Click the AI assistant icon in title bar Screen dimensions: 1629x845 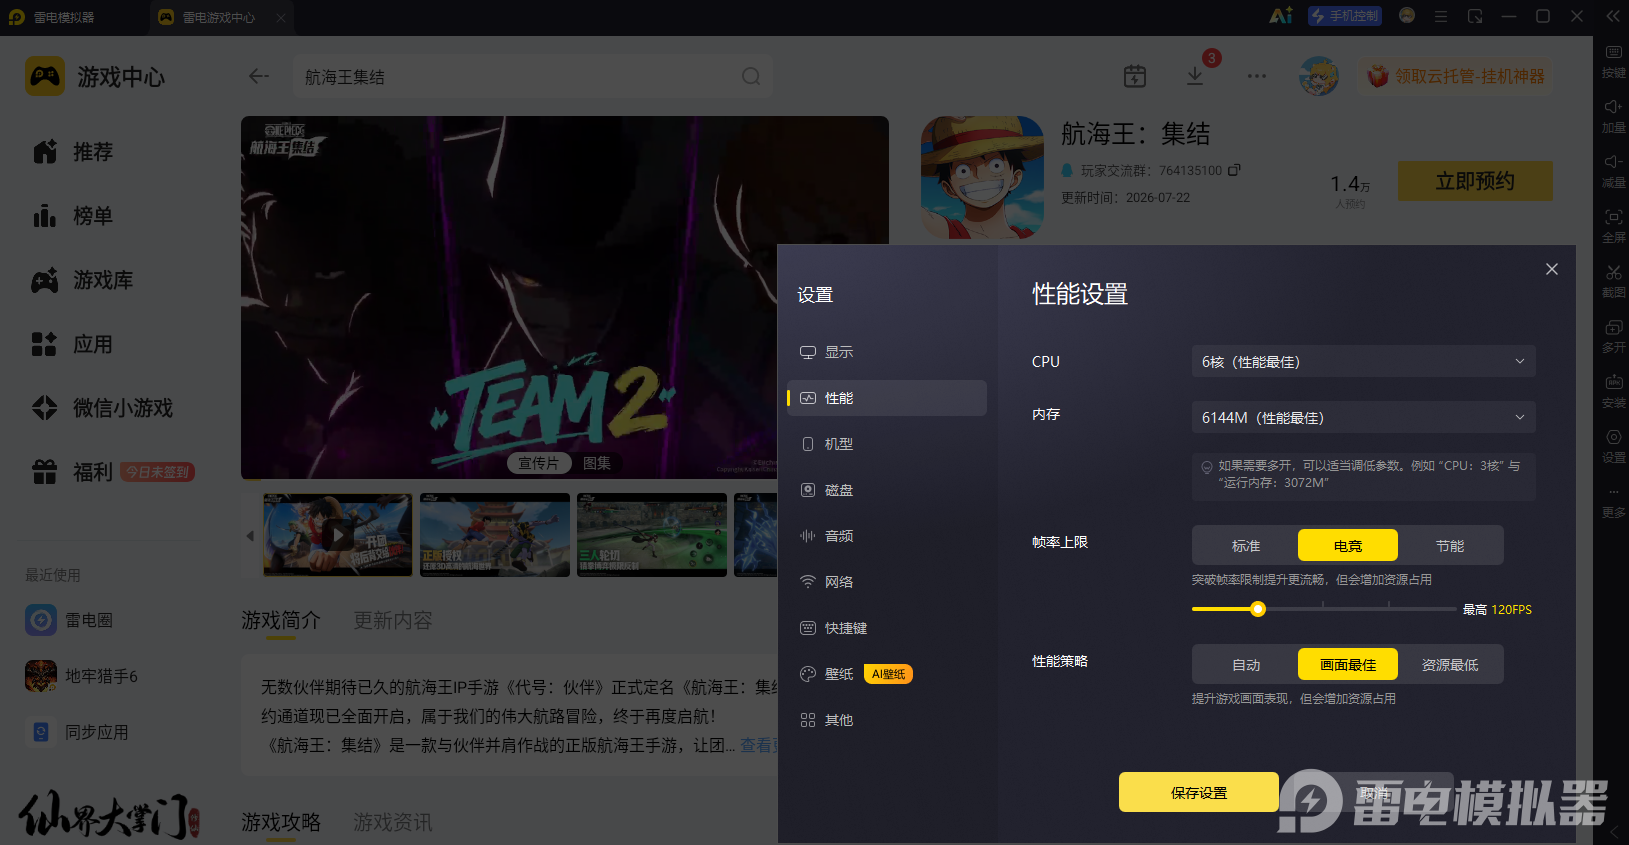(1281, 16)
